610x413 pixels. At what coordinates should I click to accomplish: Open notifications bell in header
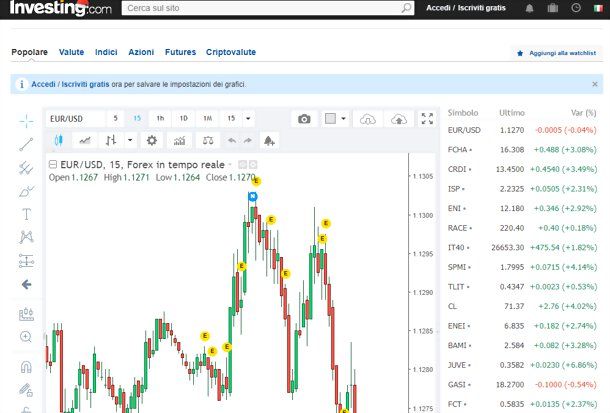pyautogui.click(x=529, y=8)
